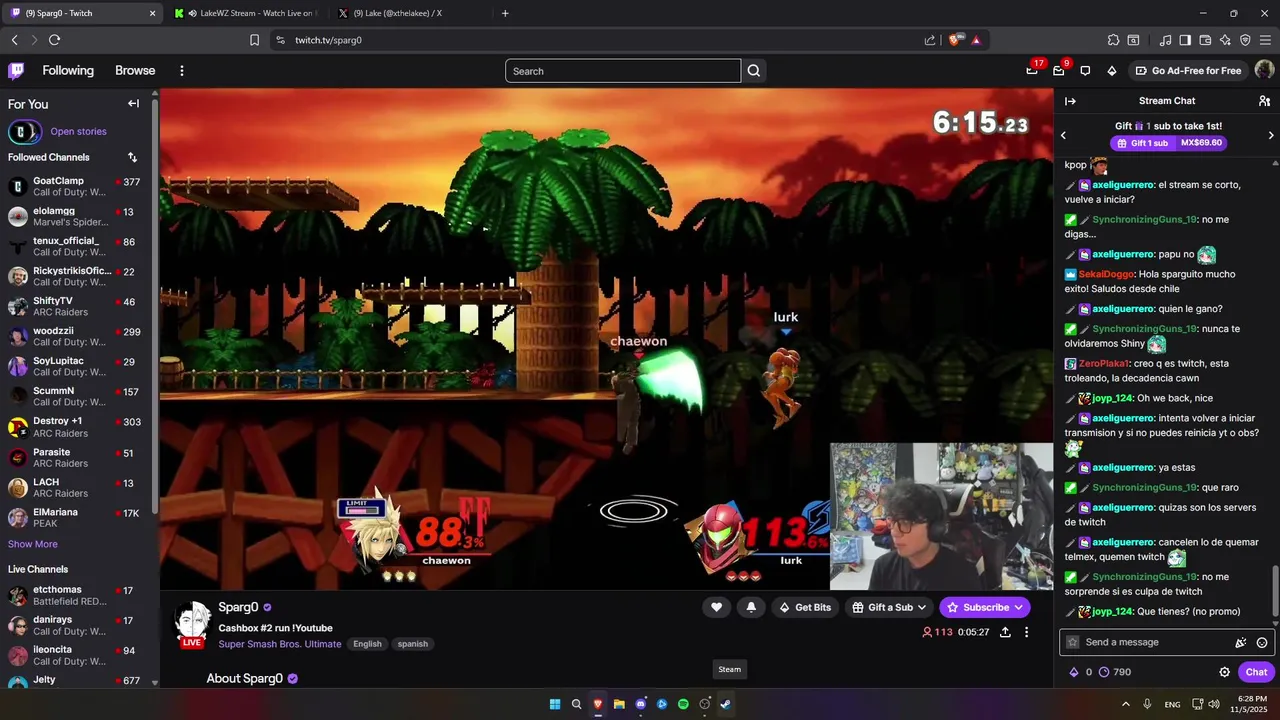
Task: Collapse the For You sidebar
Action: click(133, 104)
